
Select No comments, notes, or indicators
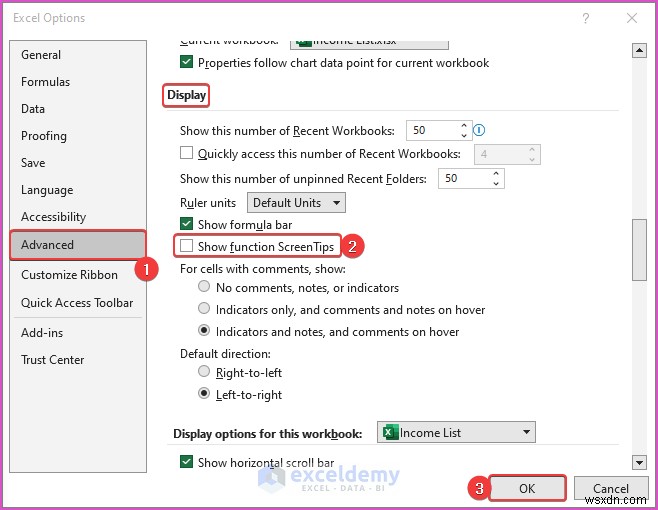(204, 287)
